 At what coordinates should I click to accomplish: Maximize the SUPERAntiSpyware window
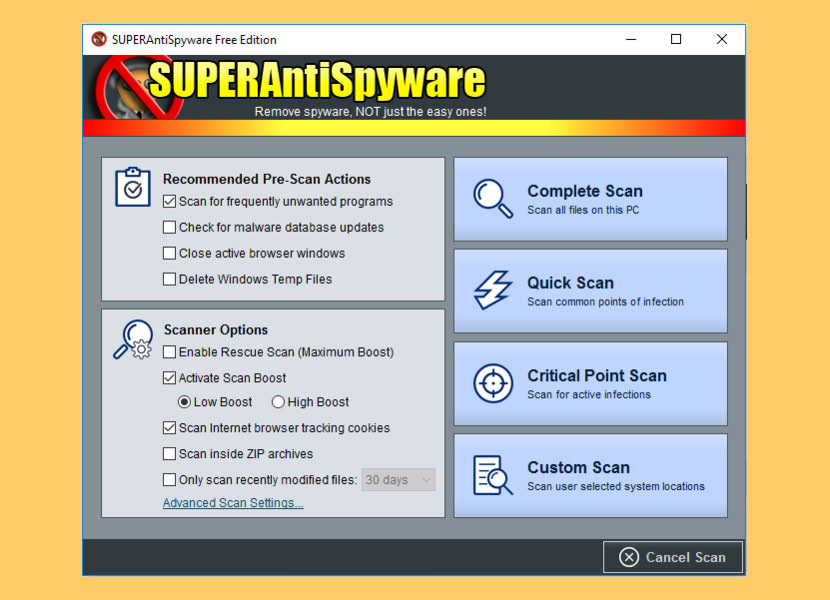676,39
